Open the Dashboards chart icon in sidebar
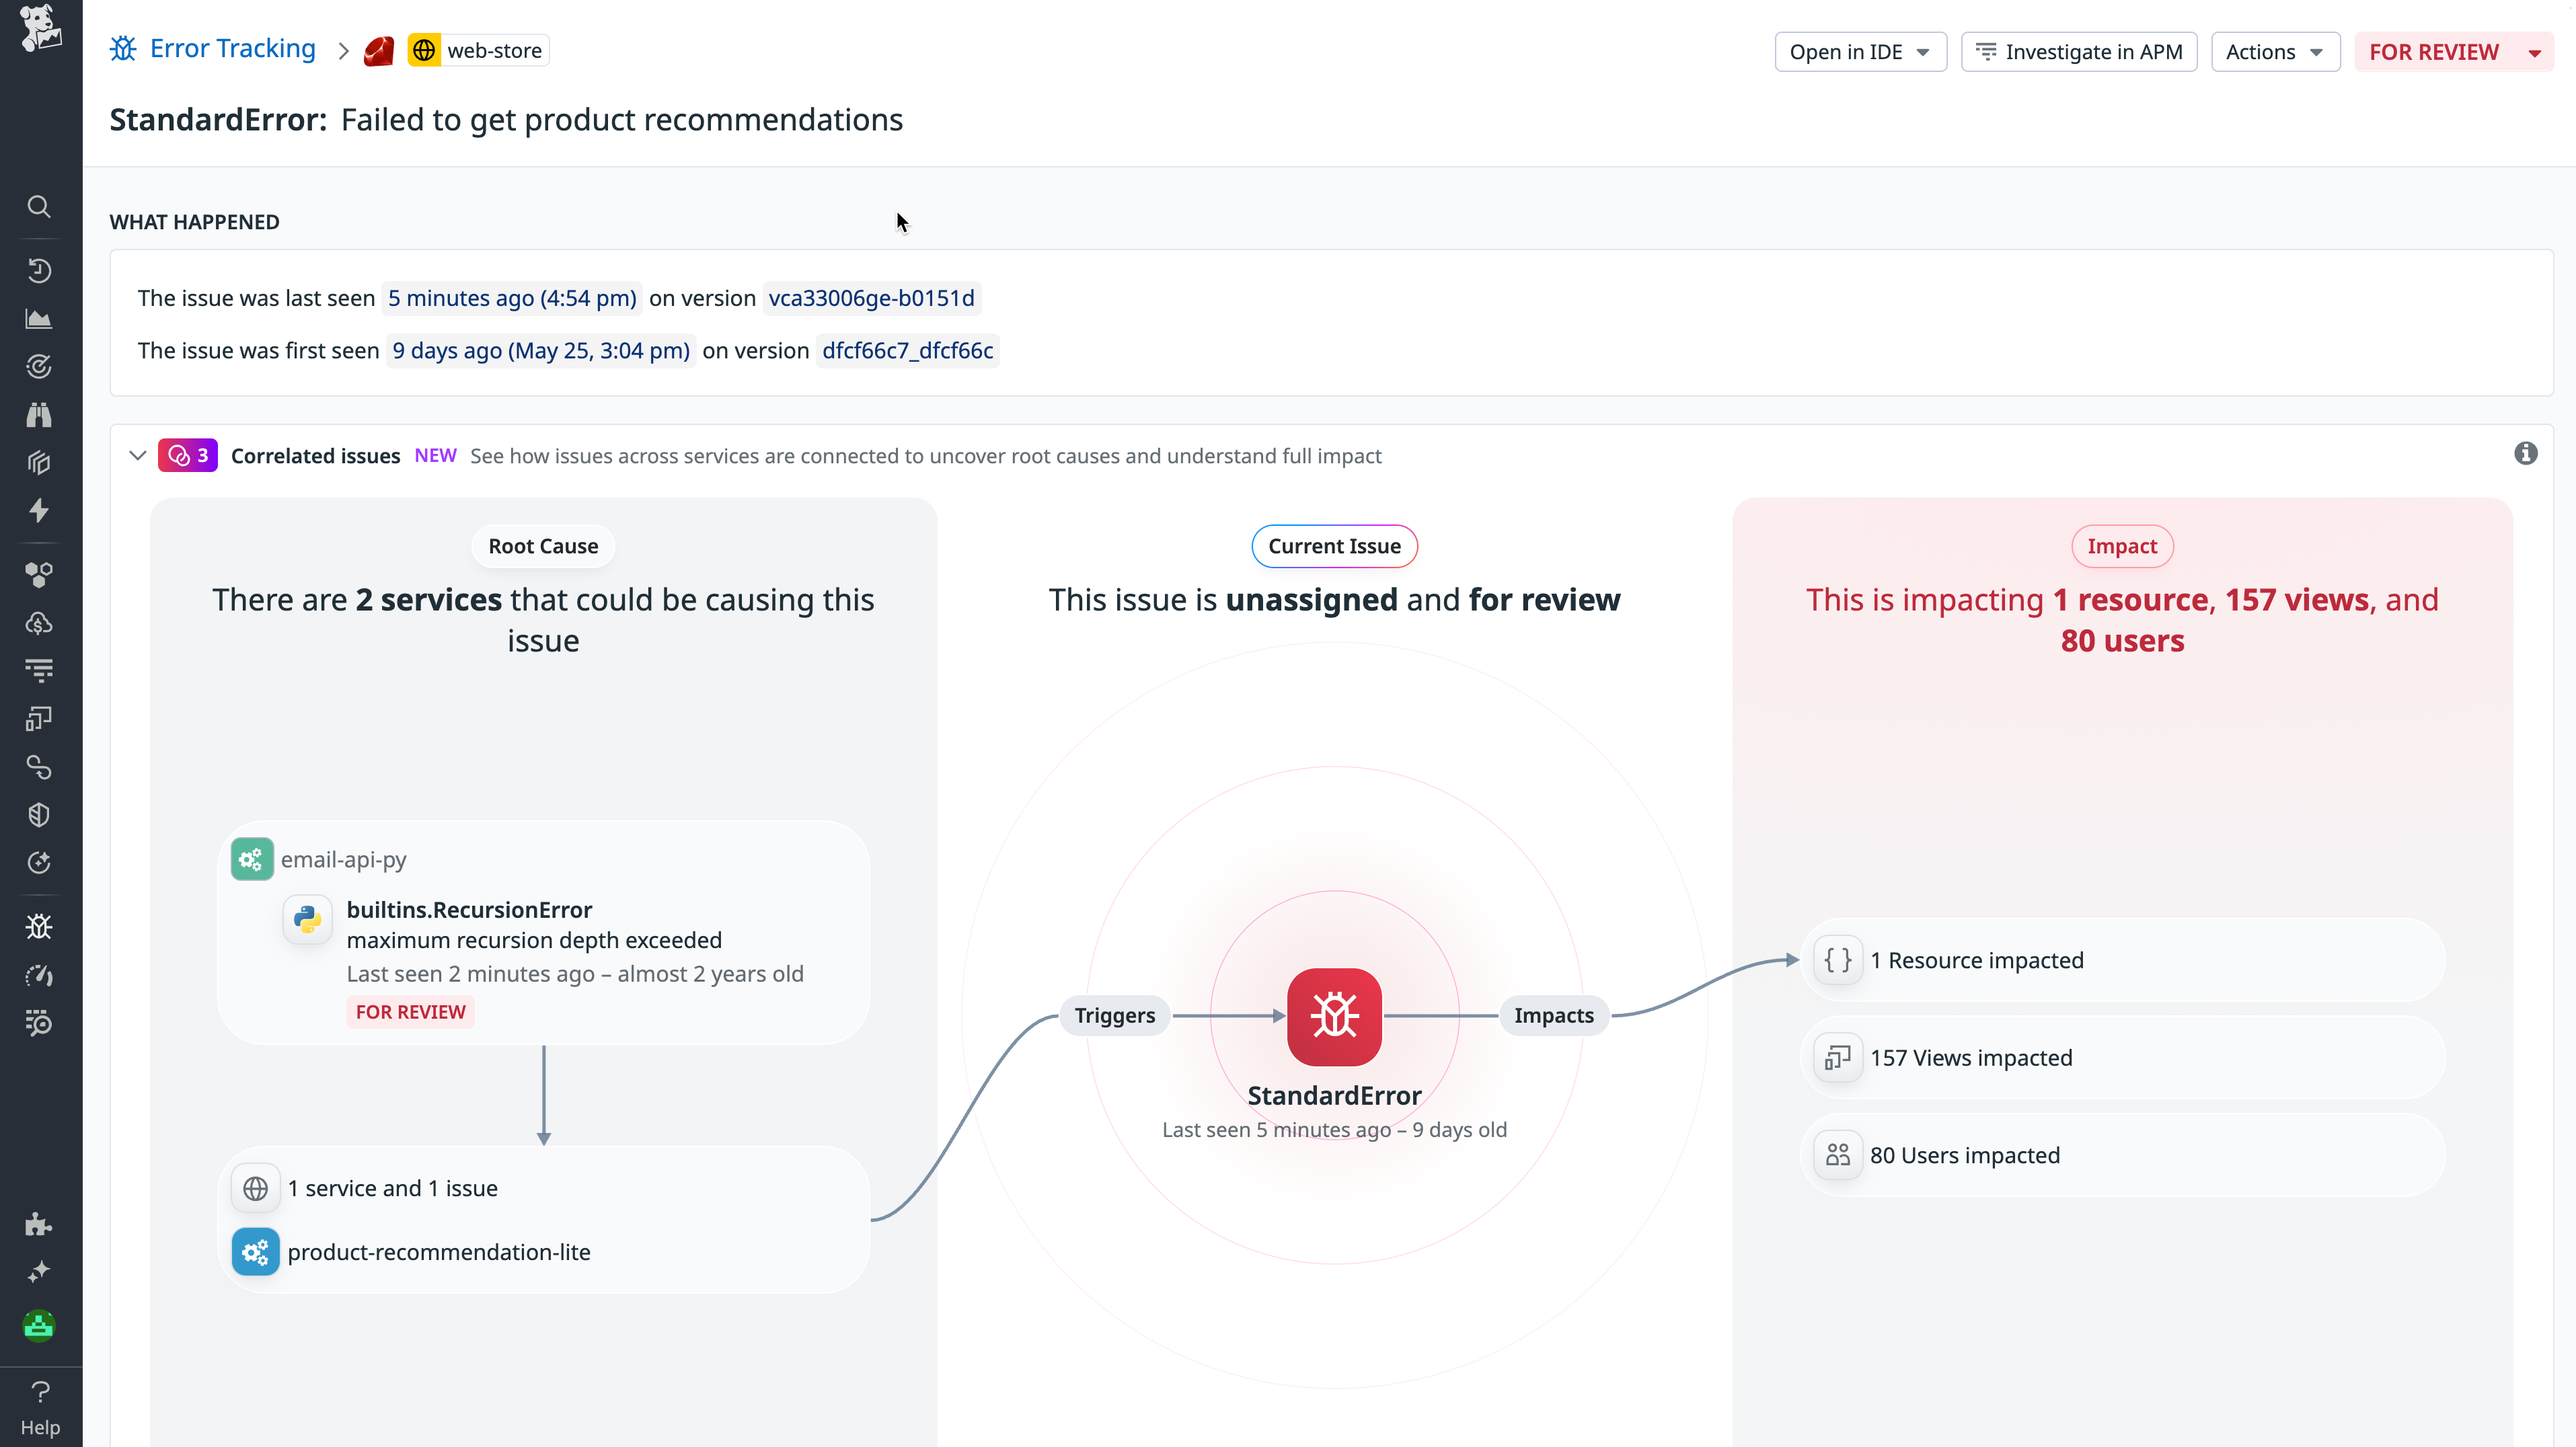The height and width of the screenshot is (1447, 2576). pyautogui.click(x=40, y=318)
